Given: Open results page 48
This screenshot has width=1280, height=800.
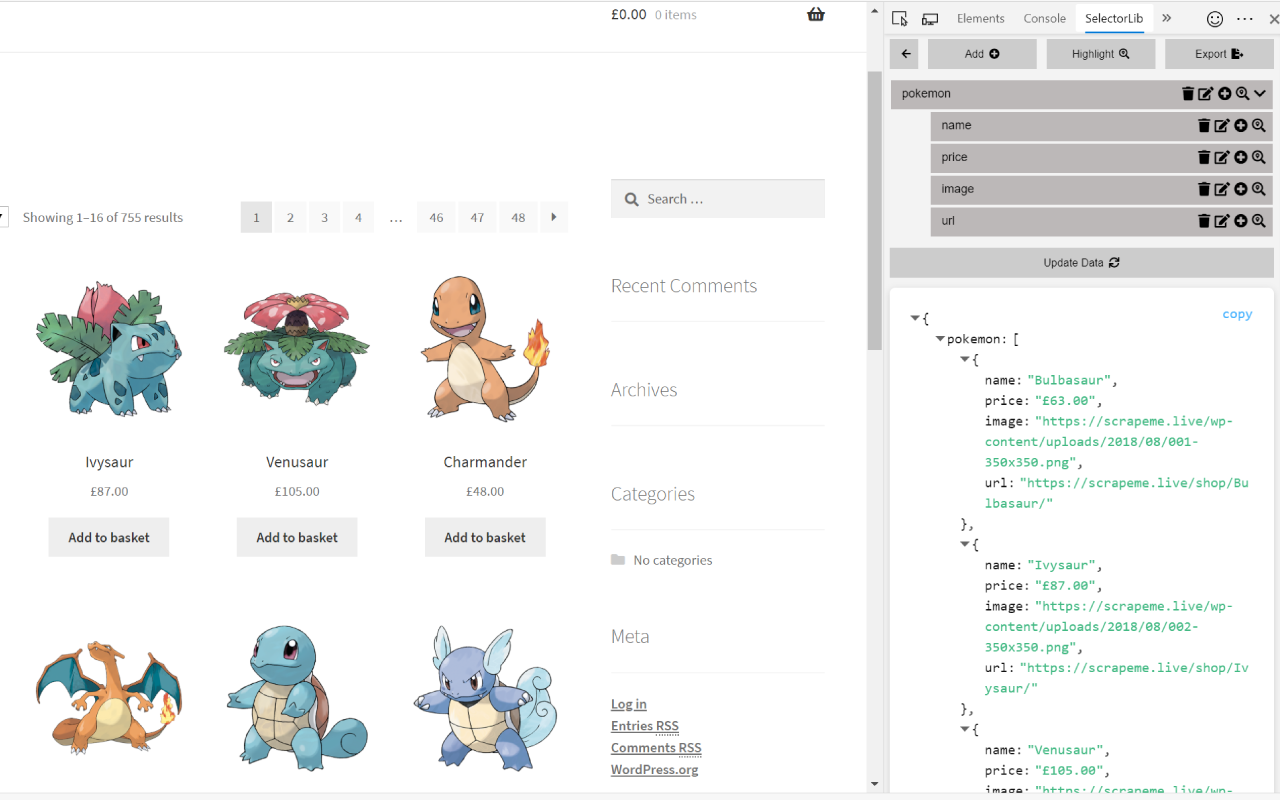Looking at the screenshot, I should (x=518, y=217).
